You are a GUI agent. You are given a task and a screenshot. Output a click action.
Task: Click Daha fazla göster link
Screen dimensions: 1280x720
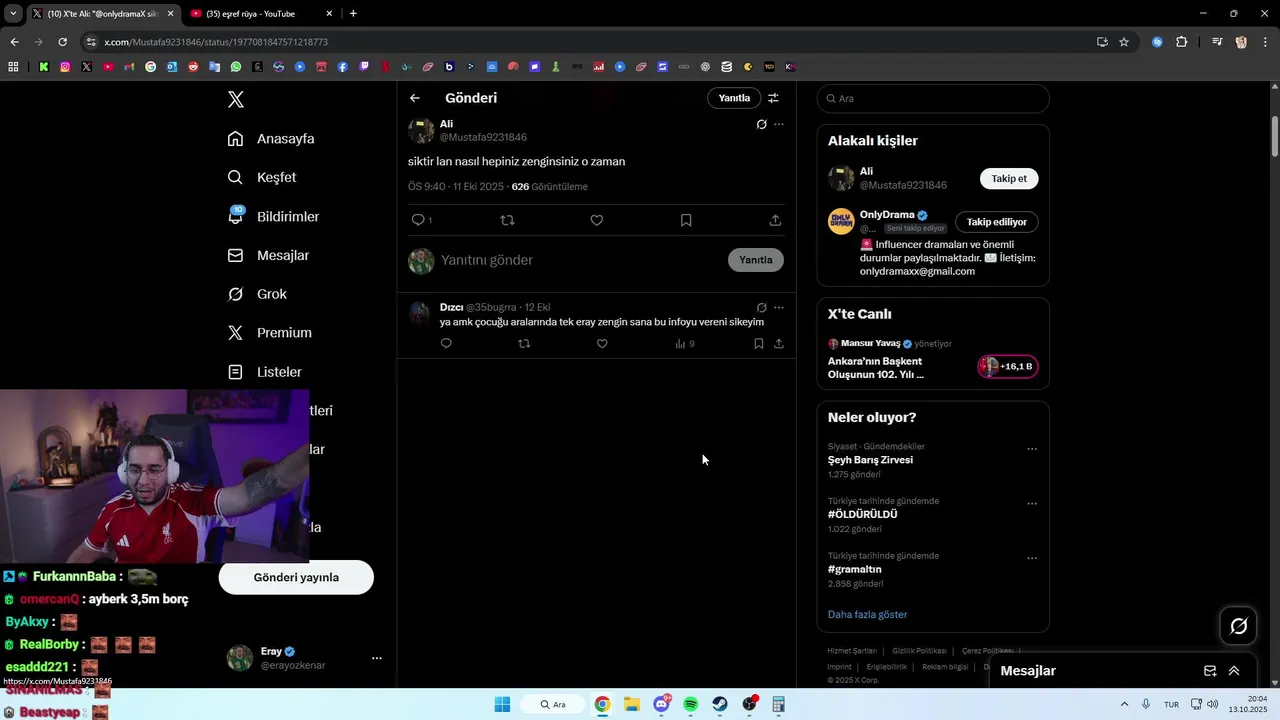coord(867,615)
